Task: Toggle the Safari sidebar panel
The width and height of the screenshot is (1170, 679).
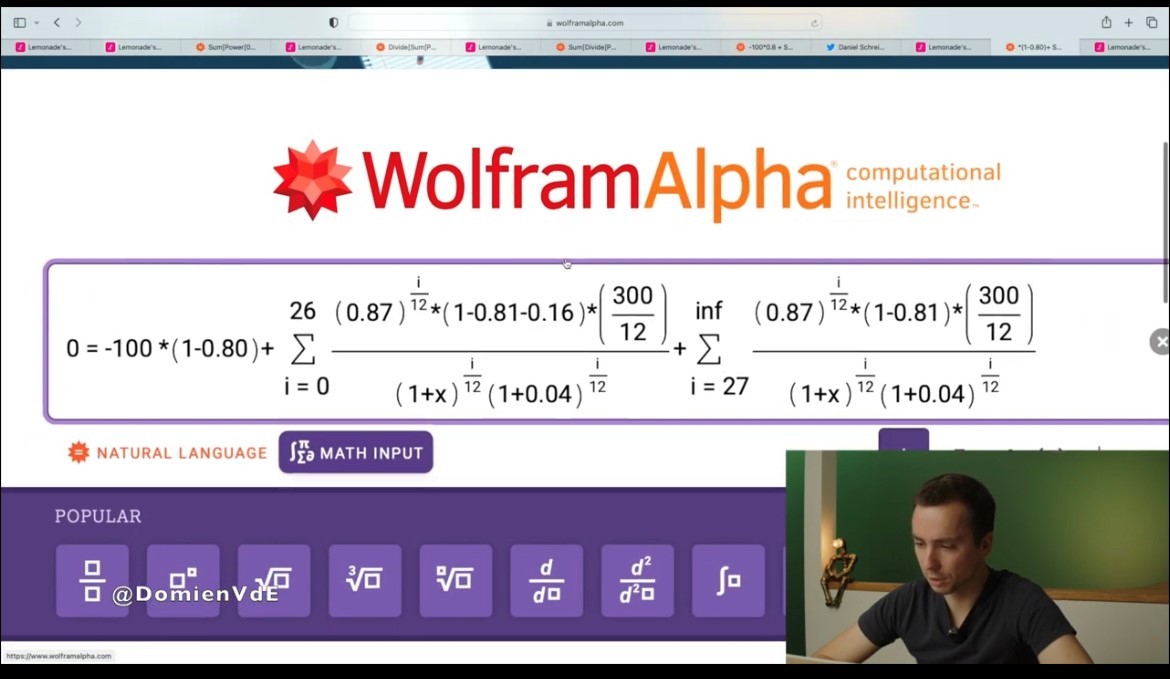Action: (x=20, y=23)
